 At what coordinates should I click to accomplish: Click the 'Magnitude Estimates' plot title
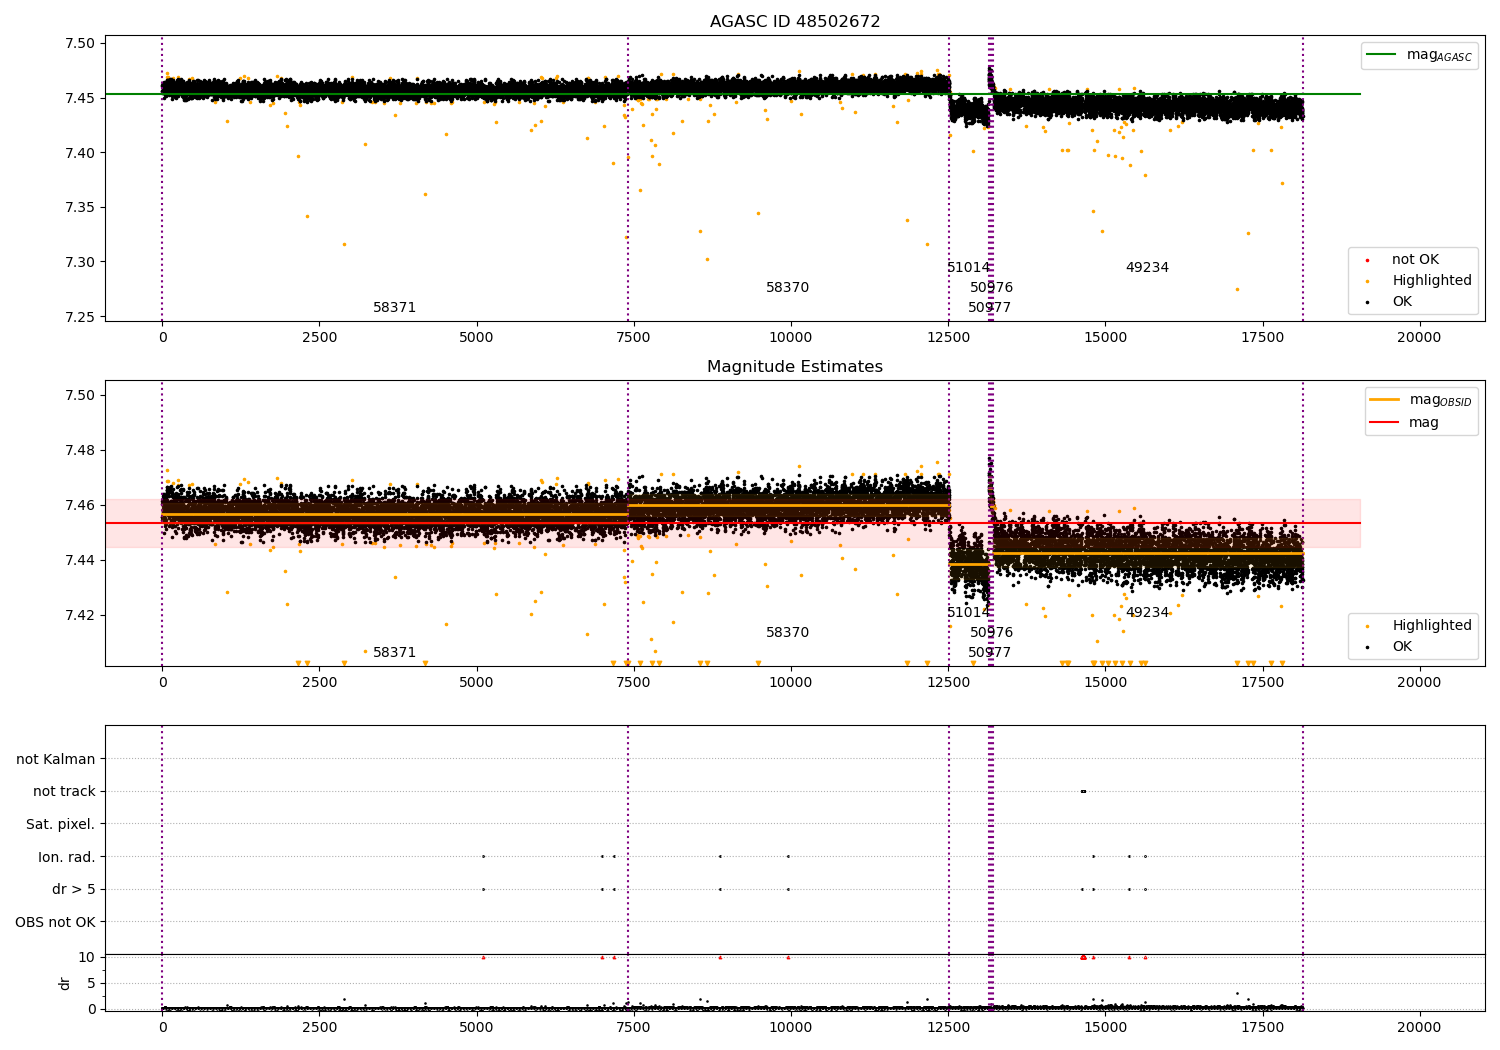coord(795,367)
